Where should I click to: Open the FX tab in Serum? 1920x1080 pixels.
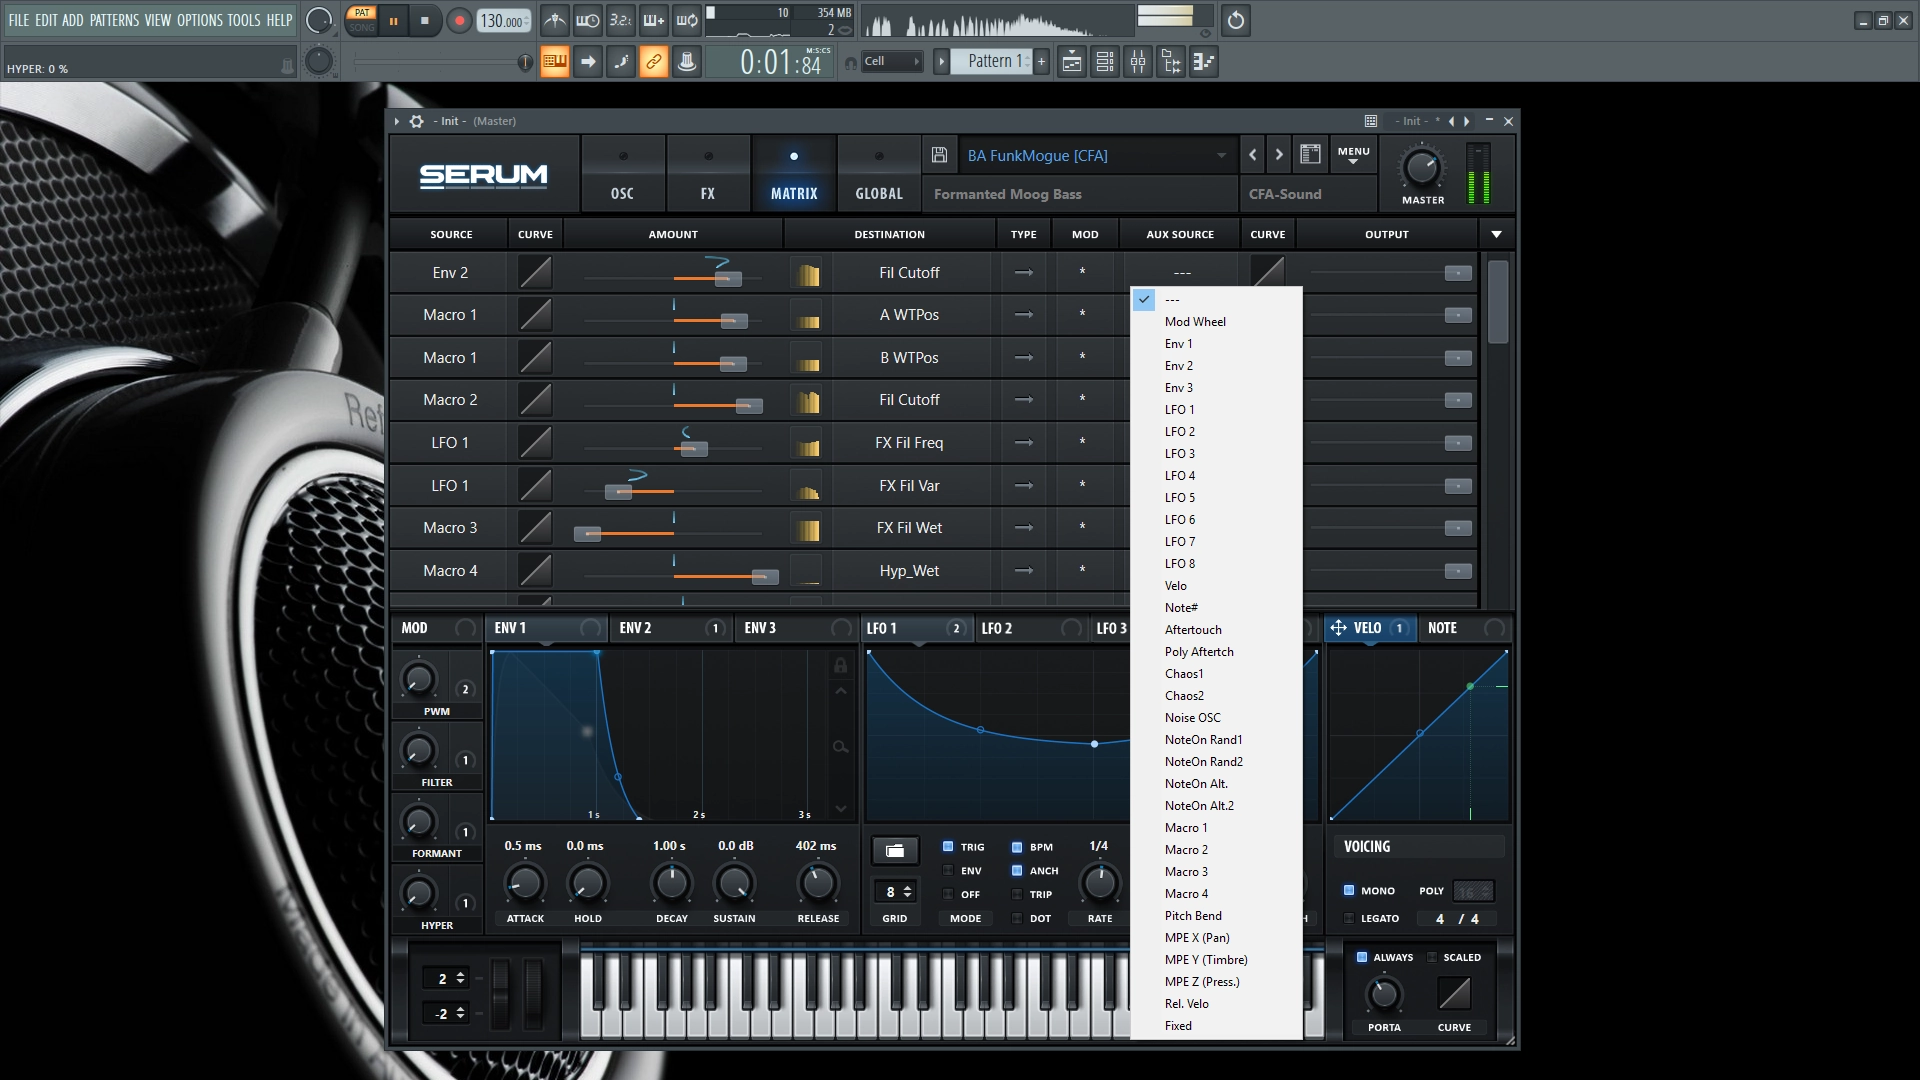coord(708,174)
